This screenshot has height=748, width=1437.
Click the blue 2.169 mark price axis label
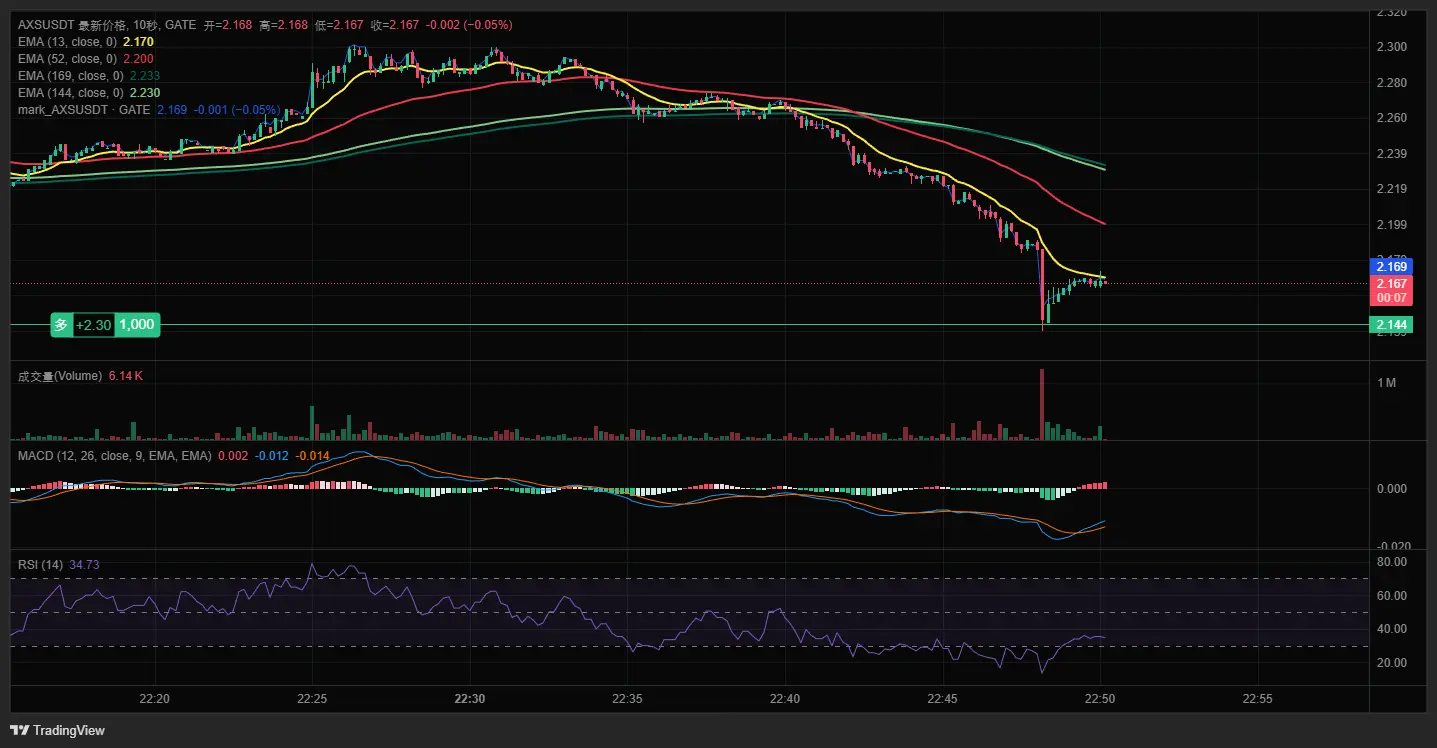click(1392, 266)
